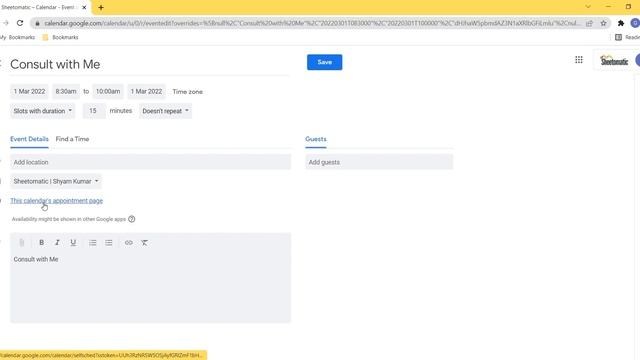Edit the slot duration minutes field

[94, 111]
